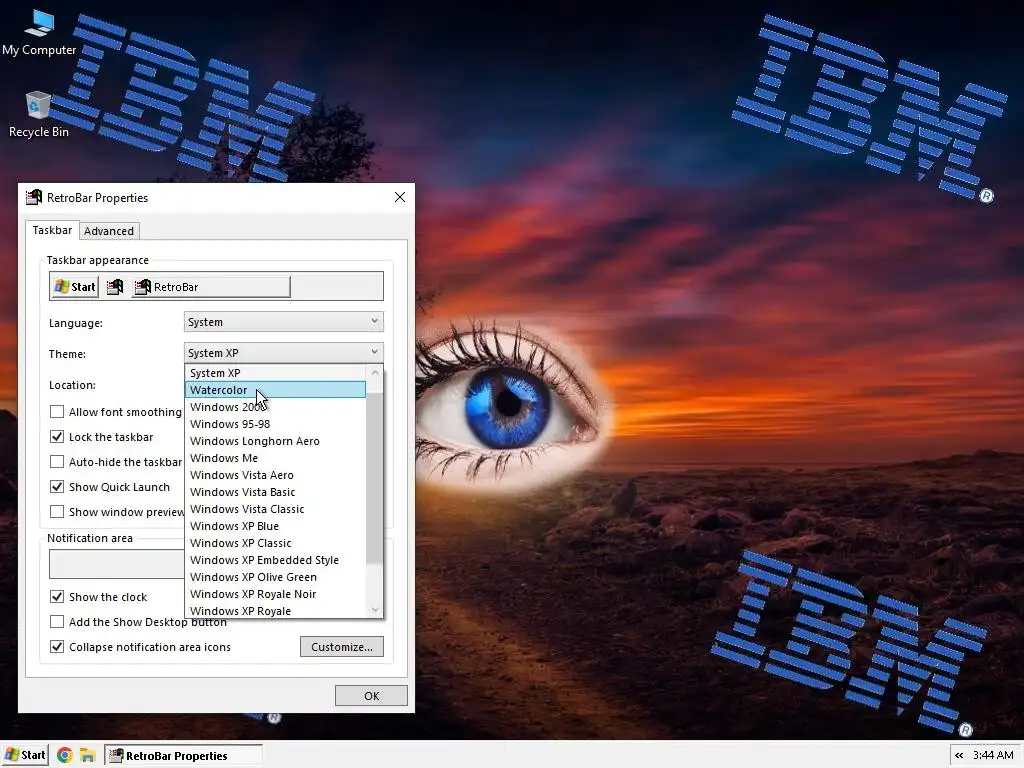This screenshot has height=768, width=1024.
Task: Select System XP in theme list
Action: click(x=276, y=373)
